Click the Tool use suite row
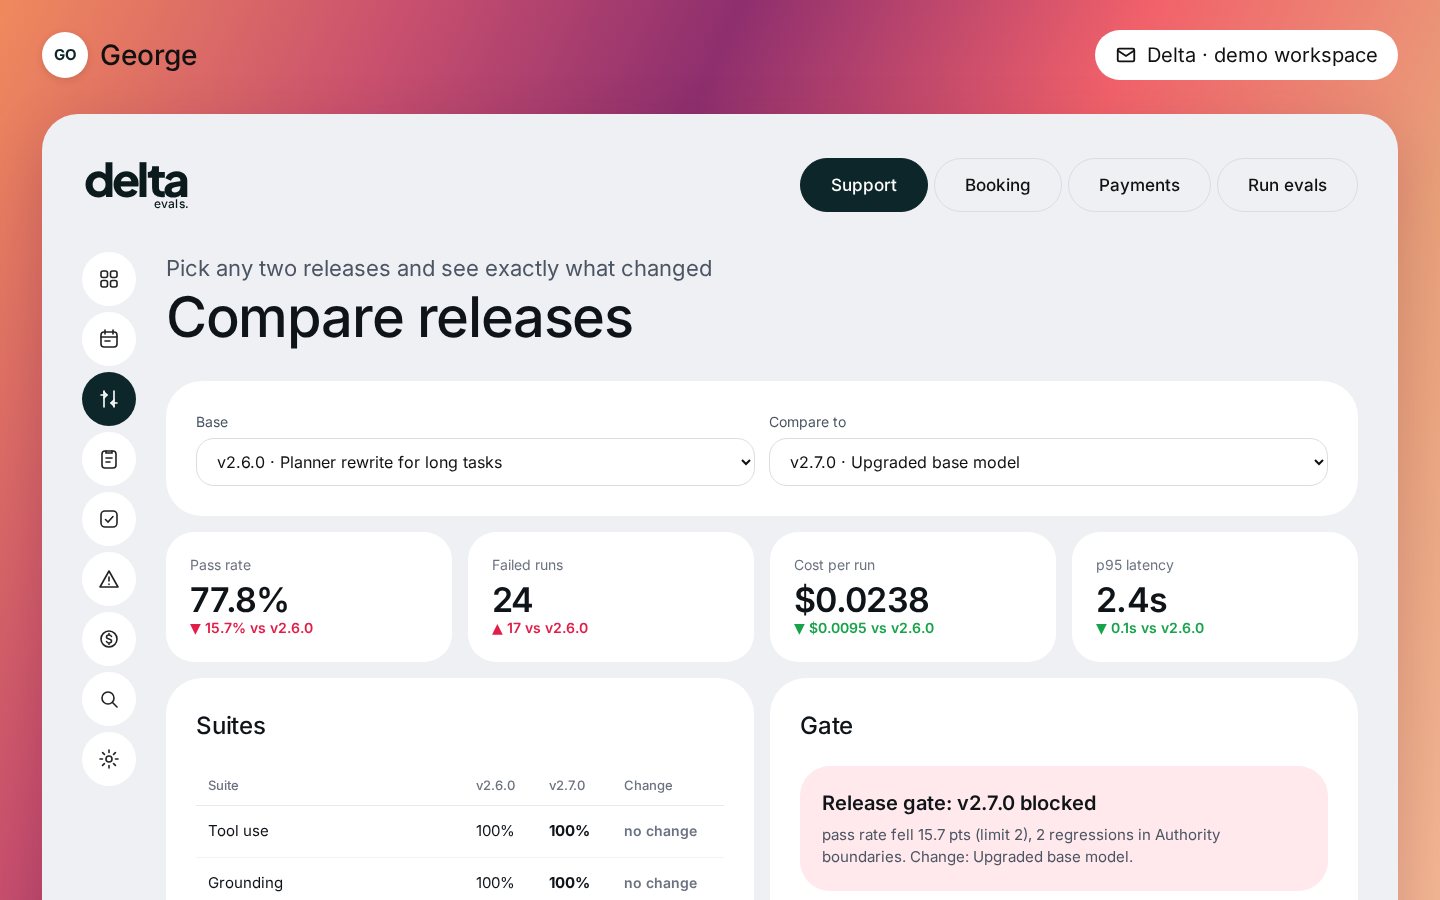The image size is (1440, 900). coord(460,831)
